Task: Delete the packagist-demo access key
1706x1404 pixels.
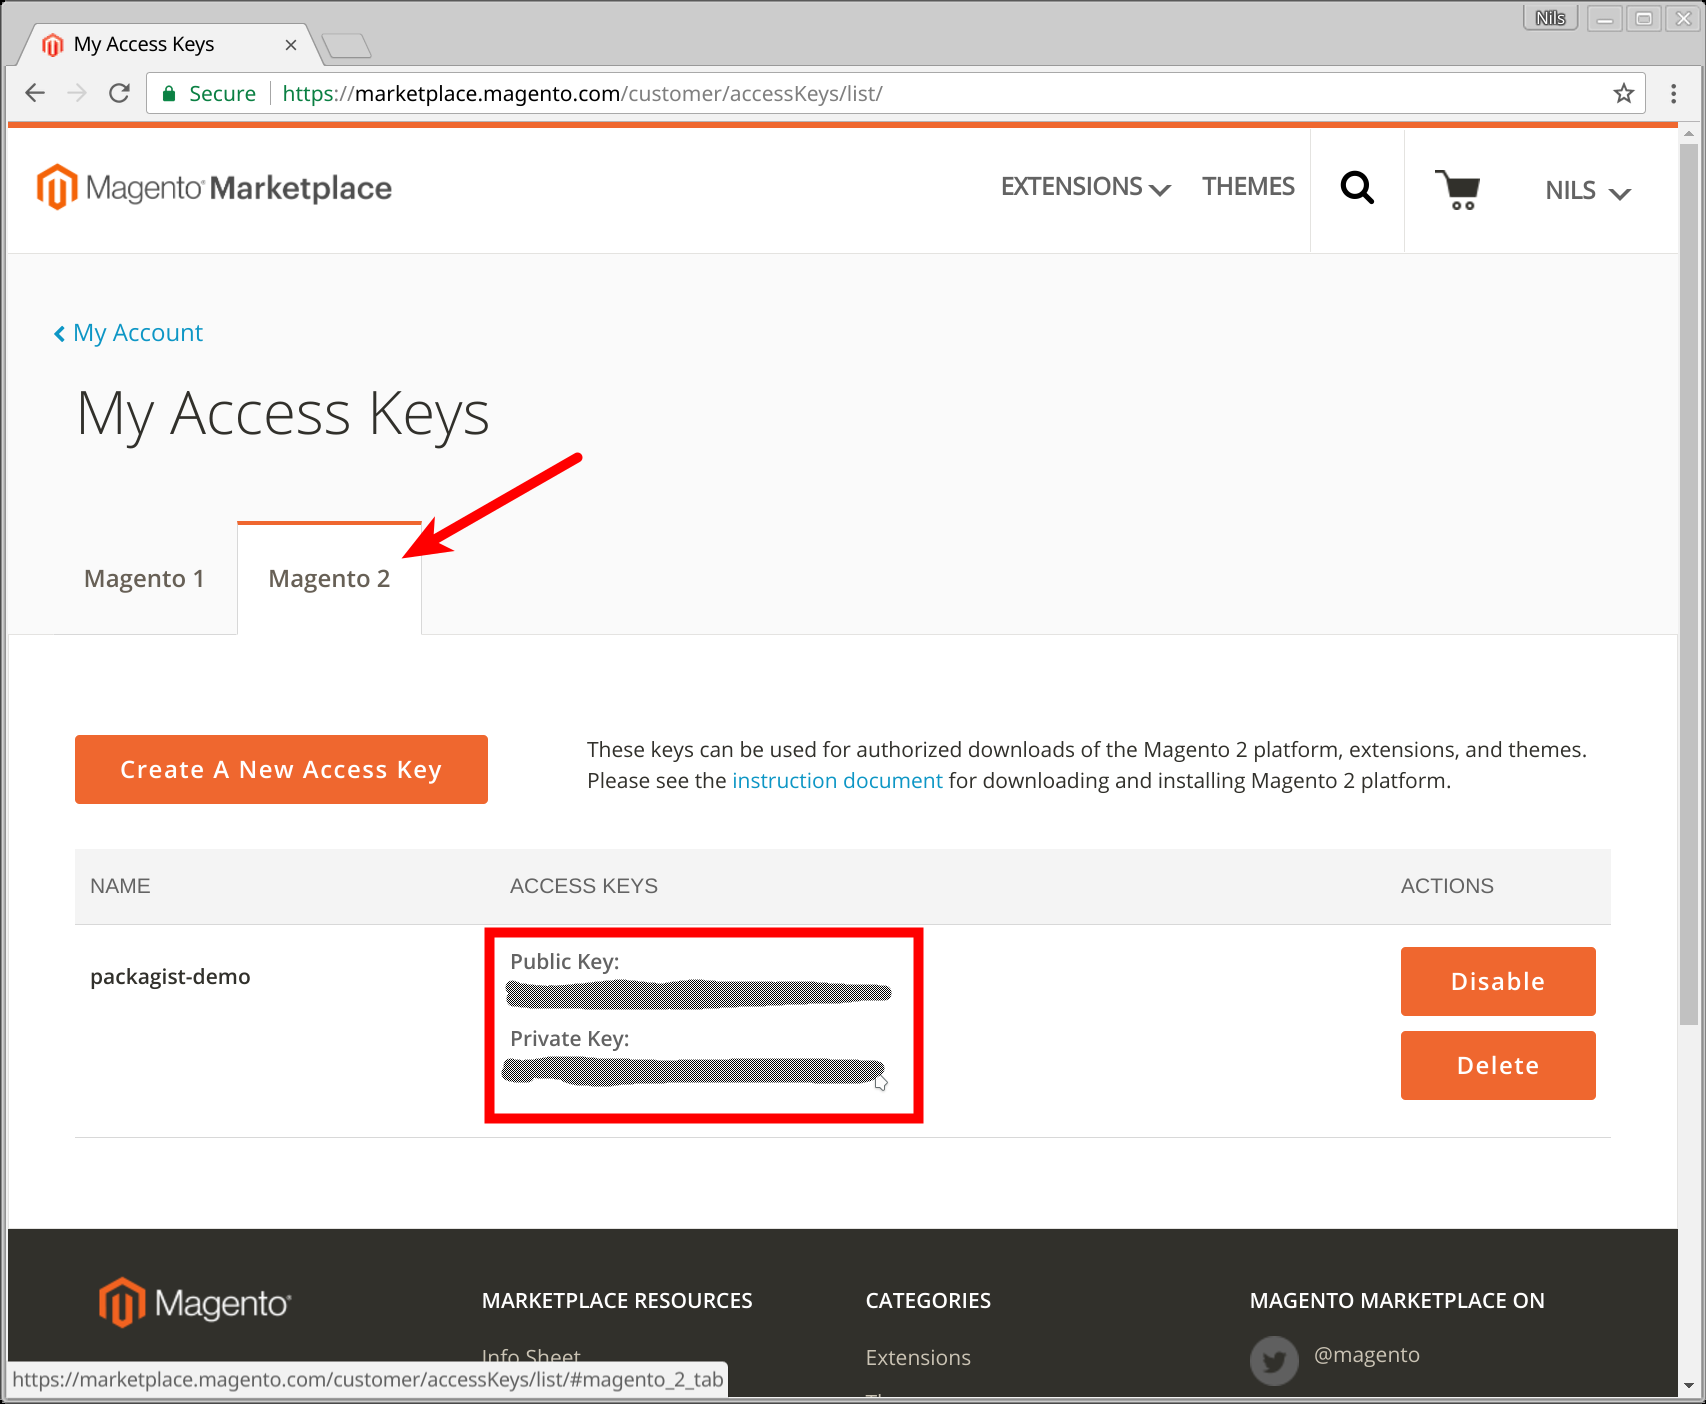Action: coord(1497,1065)
